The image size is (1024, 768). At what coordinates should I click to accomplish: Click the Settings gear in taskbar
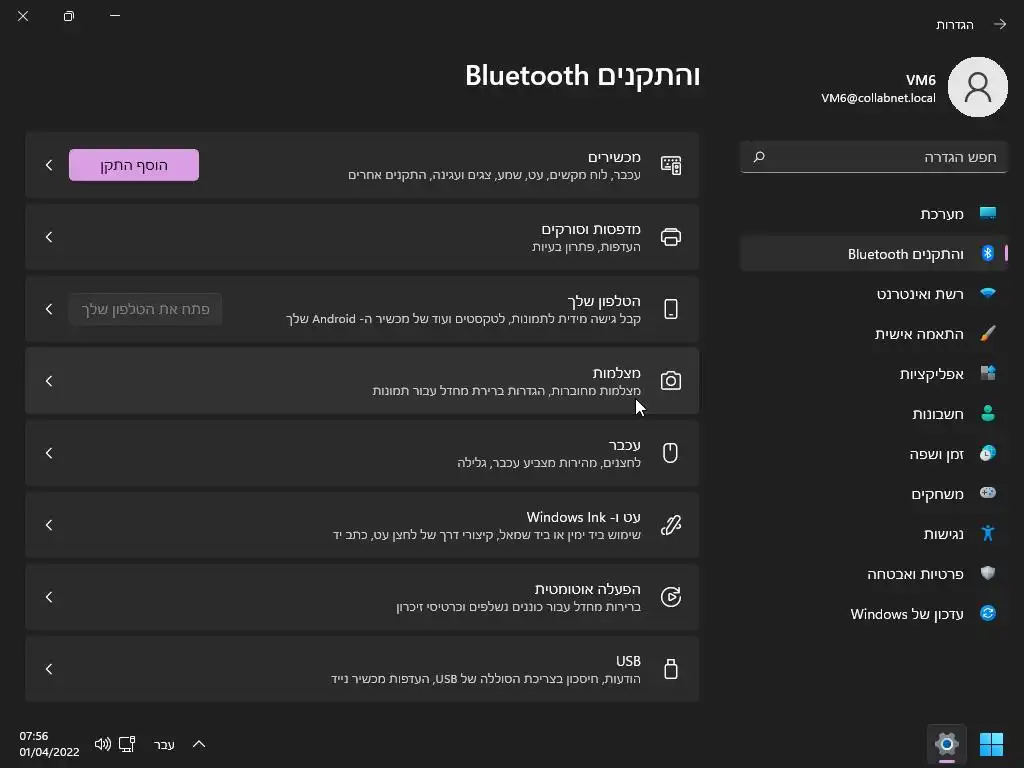[x=946, y=744]
